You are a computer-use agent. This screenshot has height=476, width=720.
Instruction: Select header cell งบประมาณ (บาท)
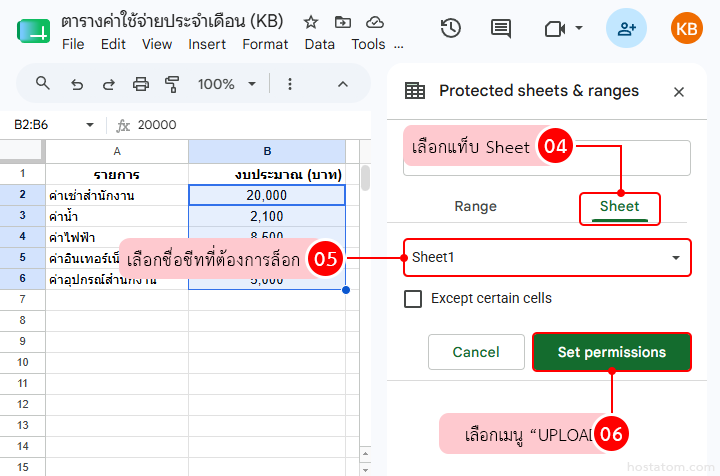[x=267, y=174]
